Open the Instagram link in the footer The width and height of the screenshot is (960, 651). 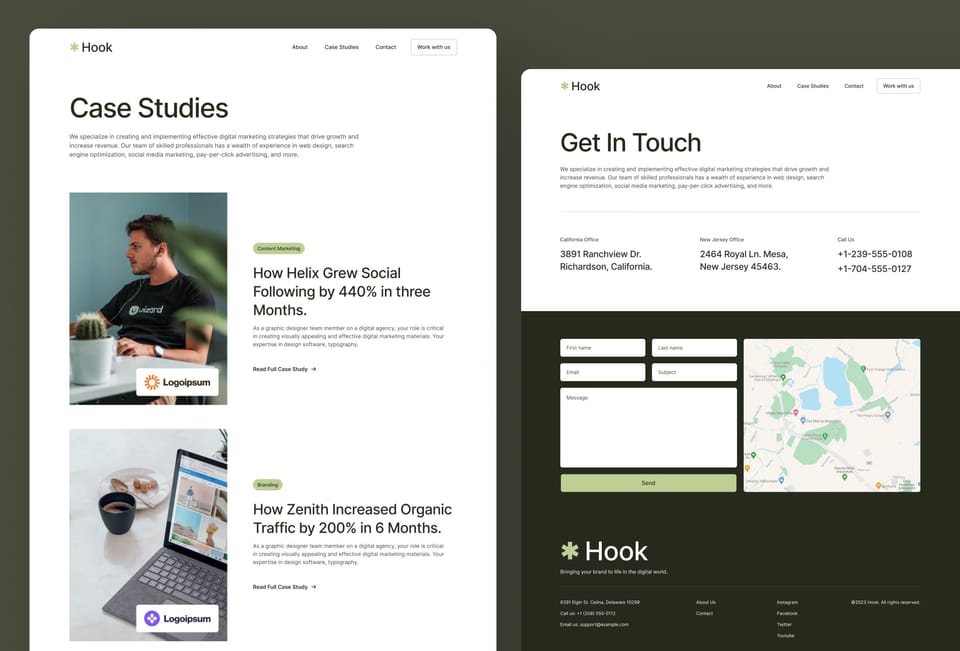pos(787,603)
